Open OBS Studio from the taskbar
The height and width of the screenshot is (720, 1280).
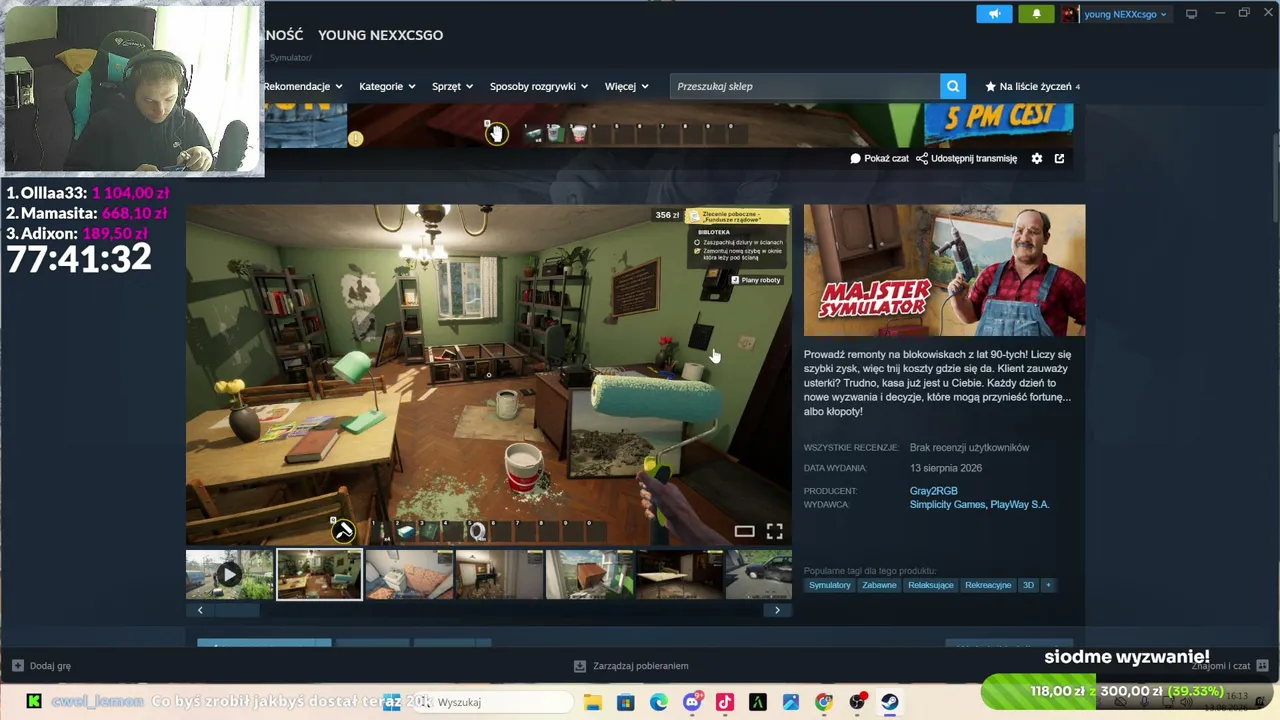857,702
